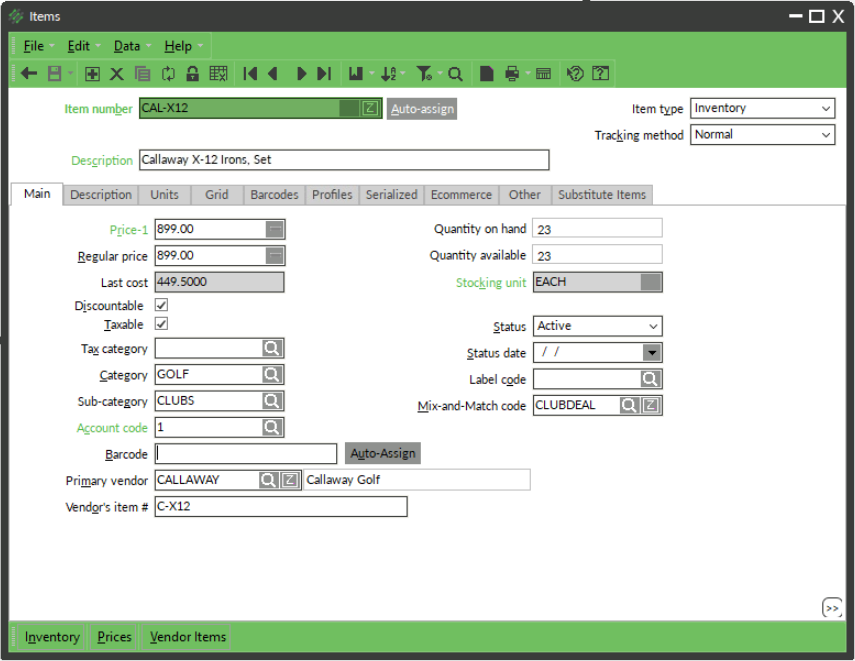Click the Inventory bottom button

pos(52,637)
